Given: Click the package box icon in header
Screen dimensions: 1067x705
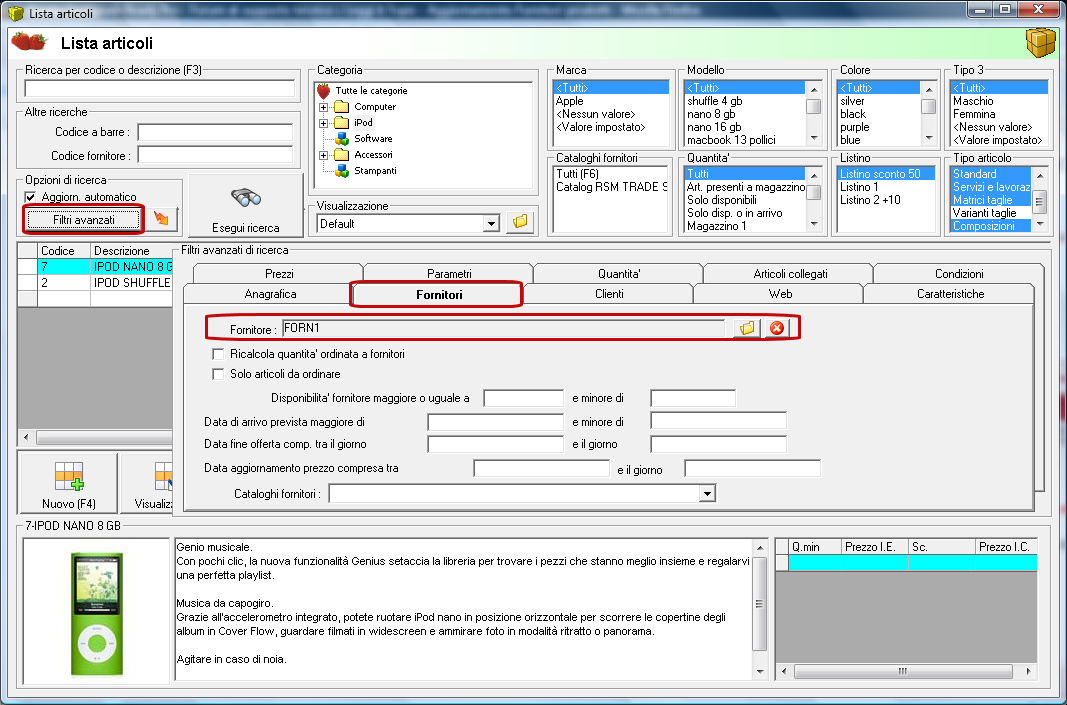Looking at the screenshot, I should [1040, 43].
